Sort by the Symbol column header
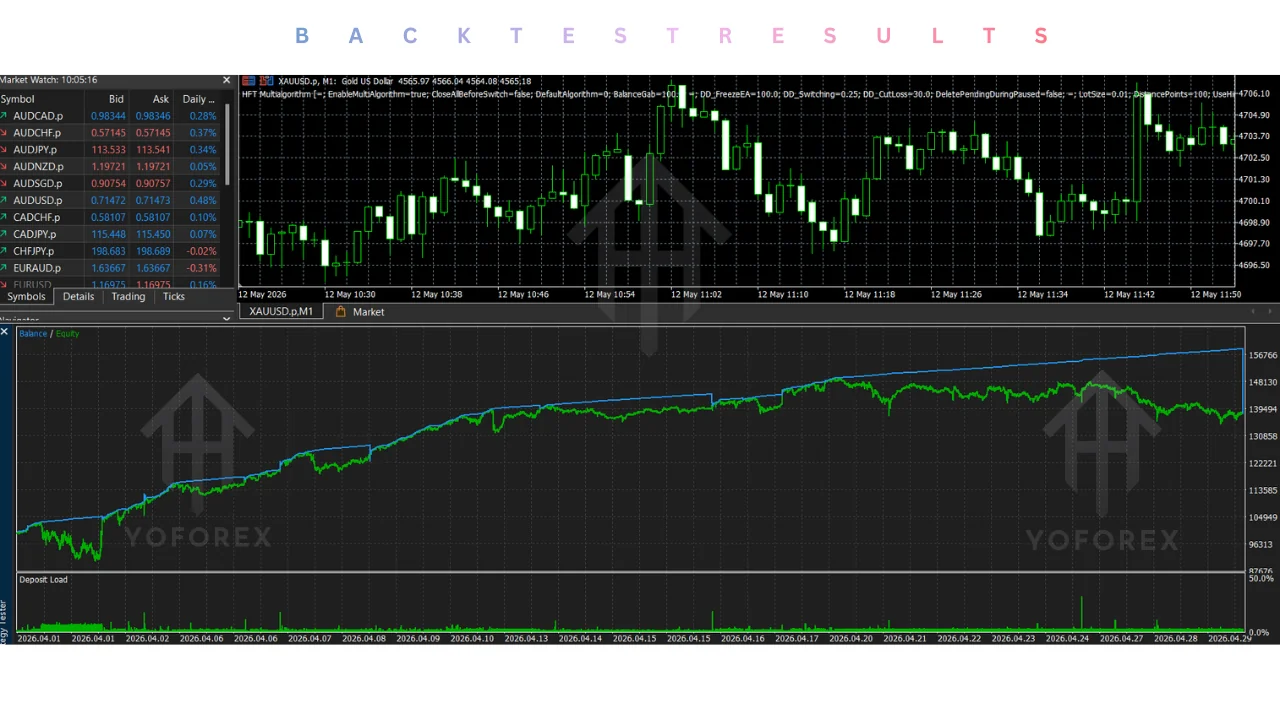 (x=42, y=99)
